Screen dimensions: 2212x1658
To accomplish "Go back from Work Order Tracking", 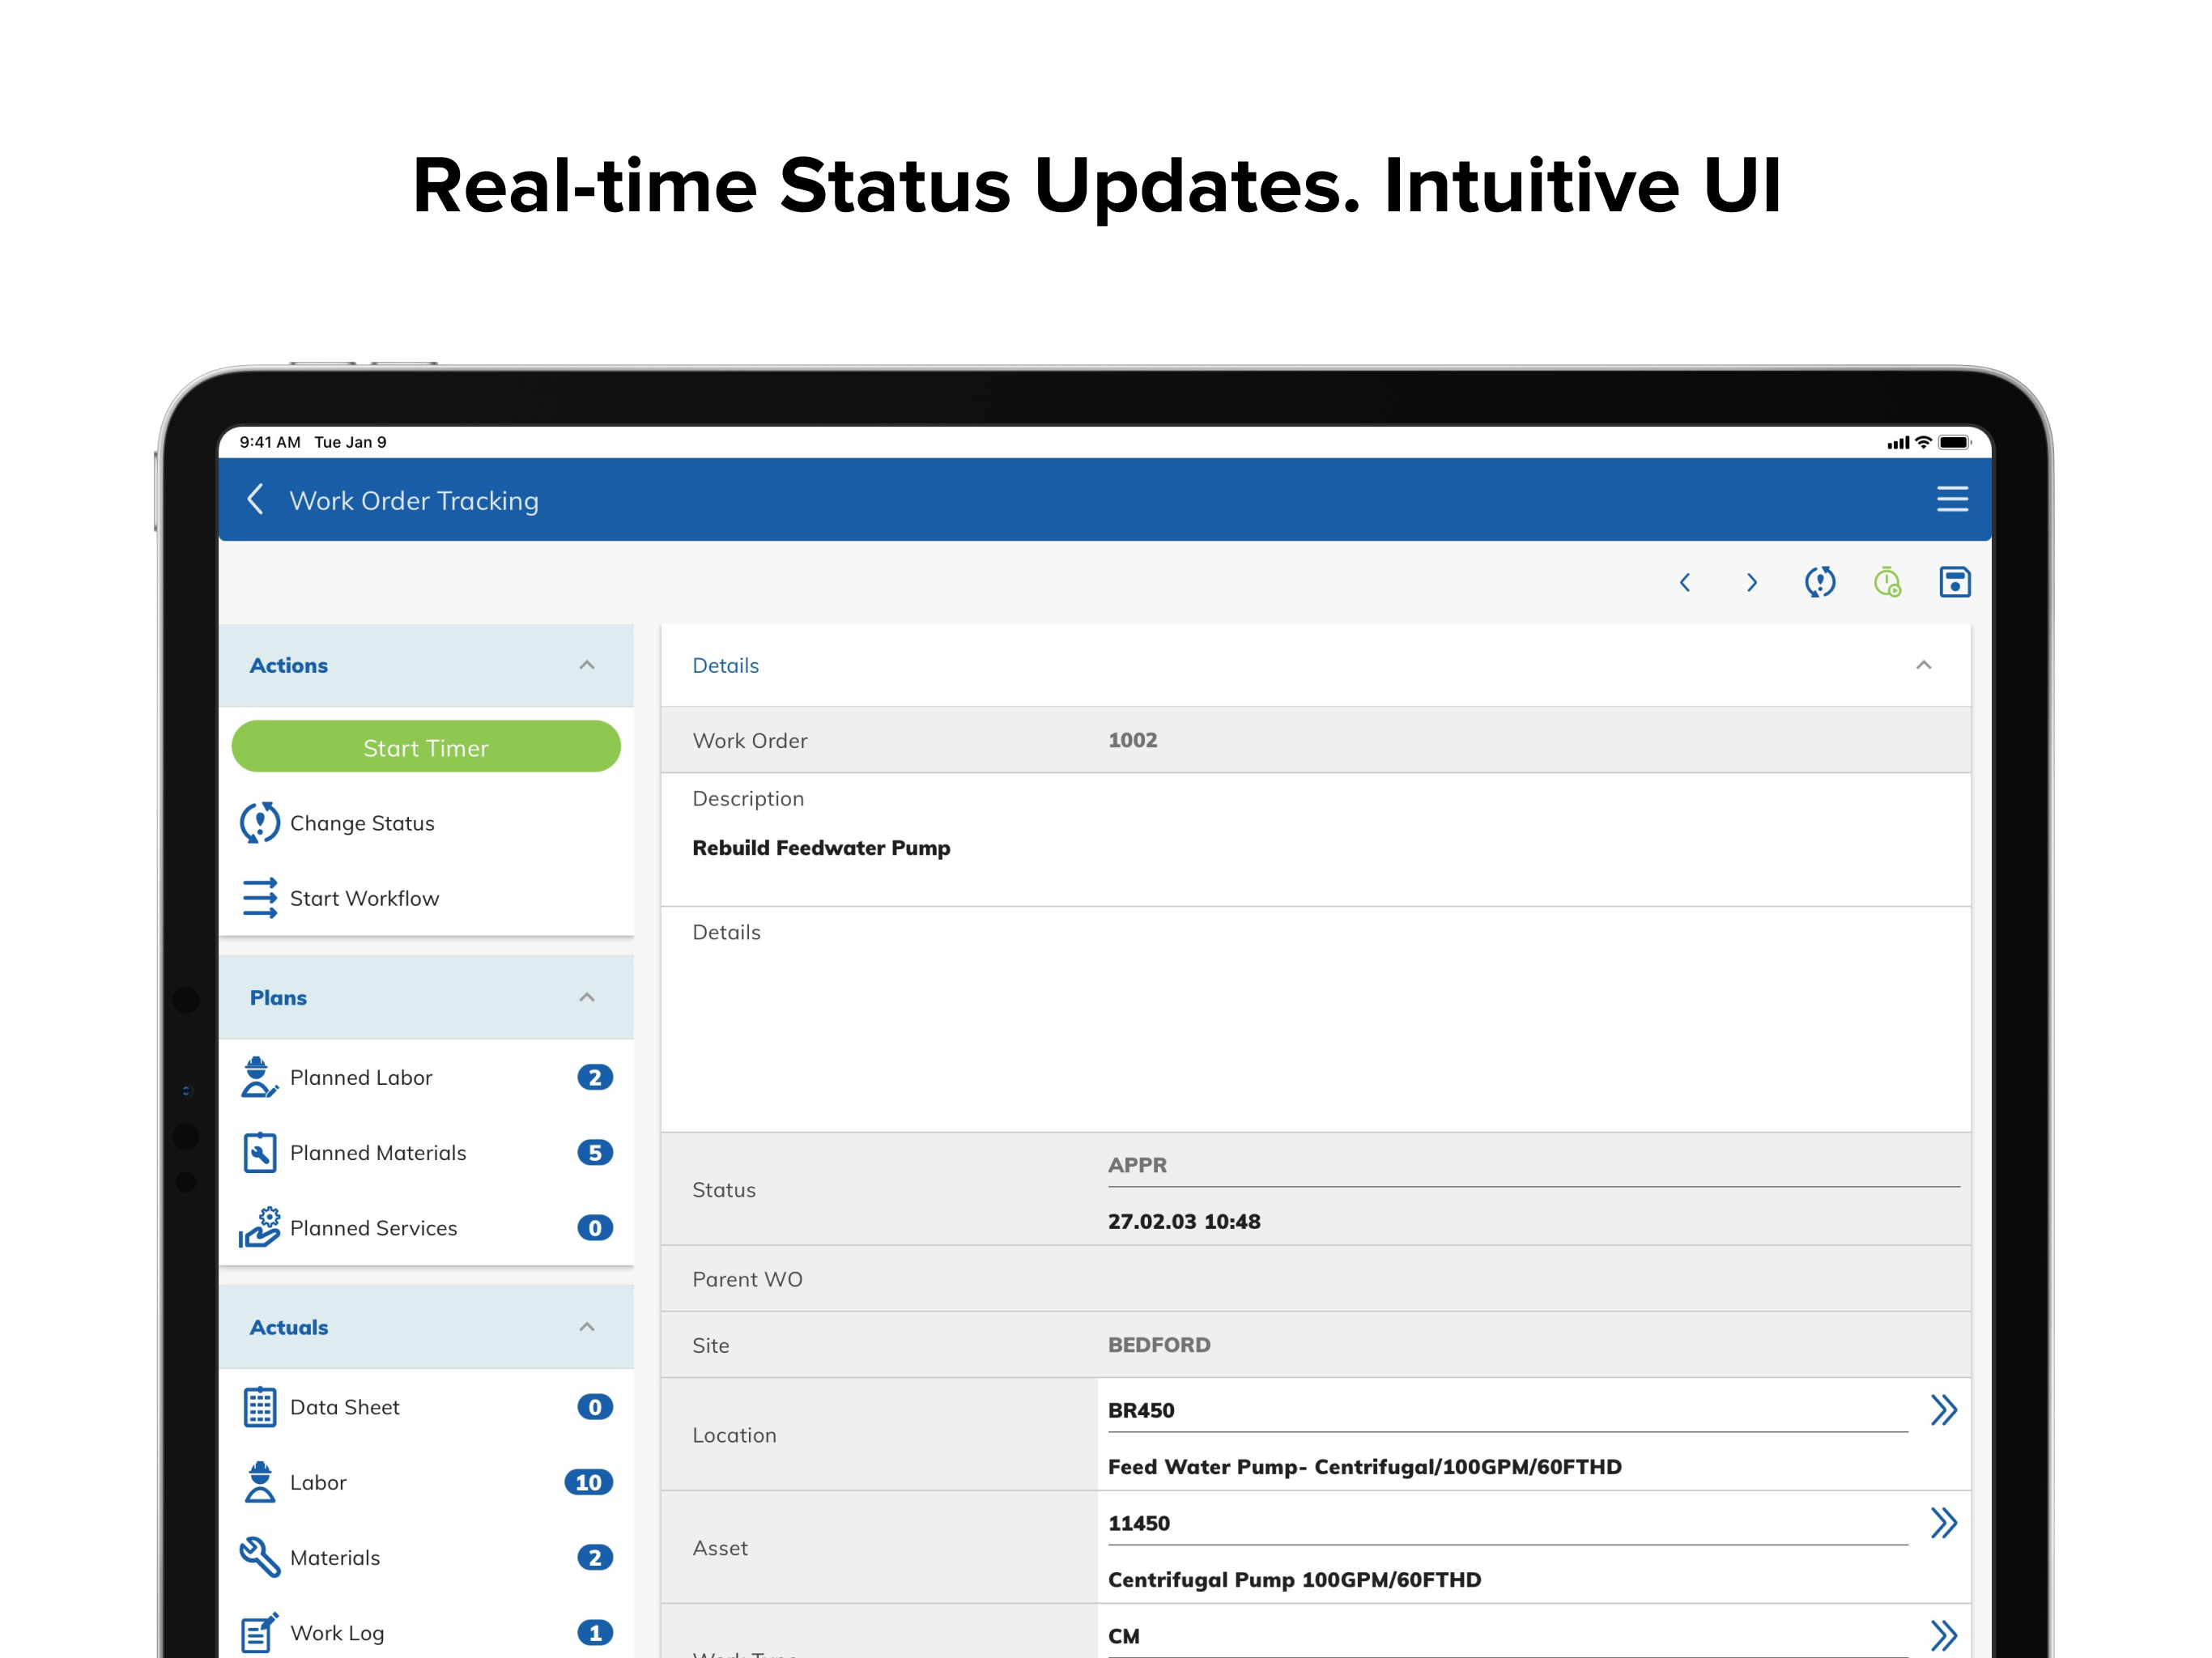I will [256, 499].
